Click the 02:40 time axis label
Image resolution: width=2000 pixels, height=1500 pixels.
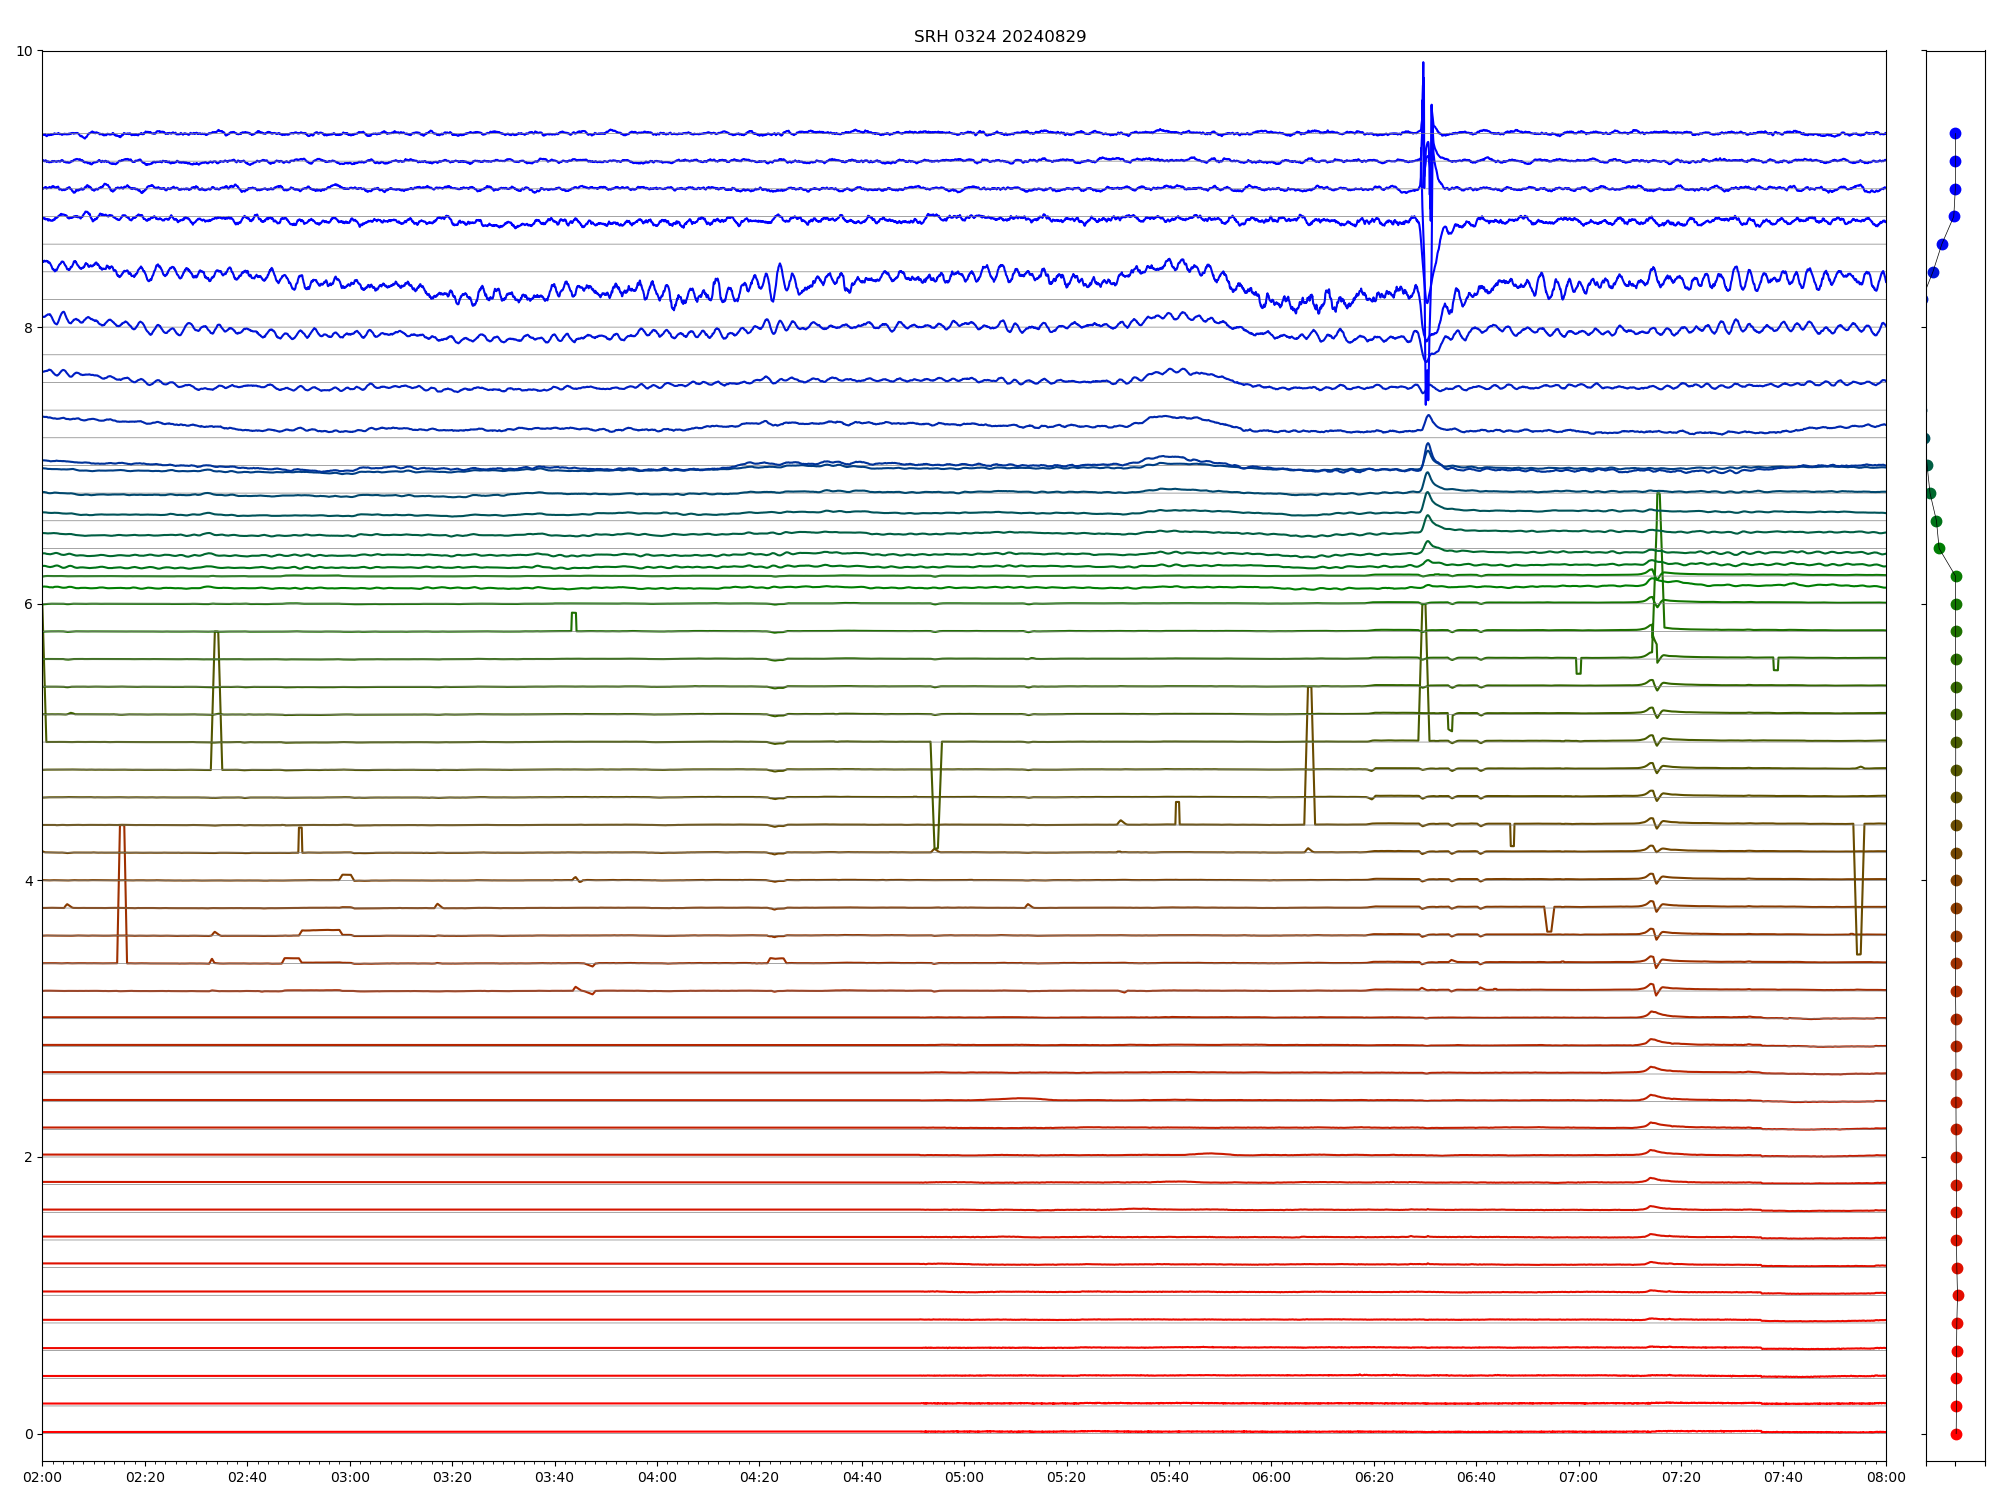247,1477
